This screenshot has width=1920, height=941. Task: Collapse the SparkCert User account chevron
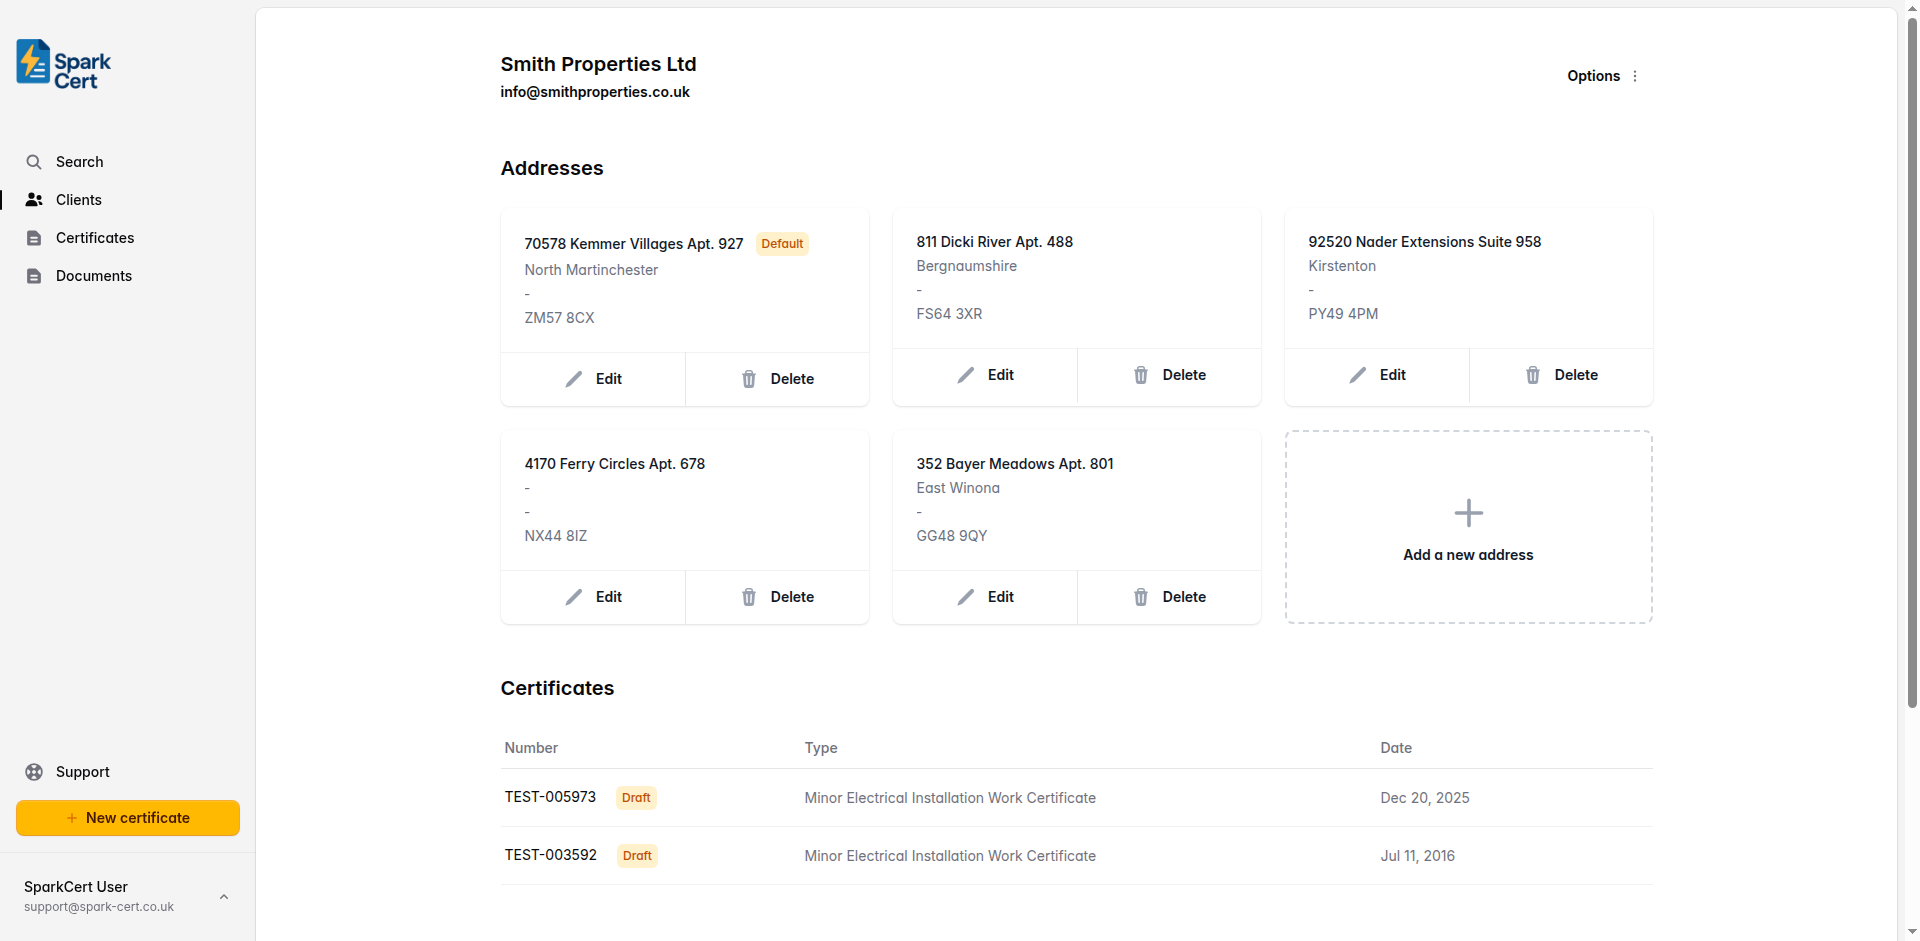(223, 896)
